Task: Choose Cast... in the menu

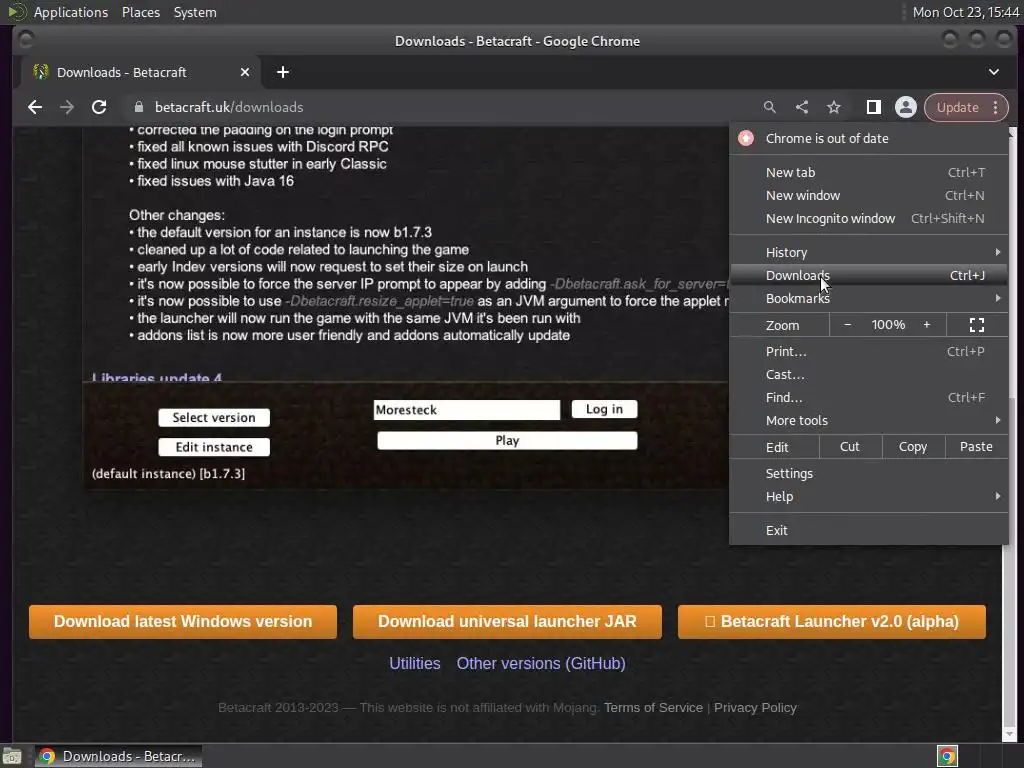Action: (869, 375)
